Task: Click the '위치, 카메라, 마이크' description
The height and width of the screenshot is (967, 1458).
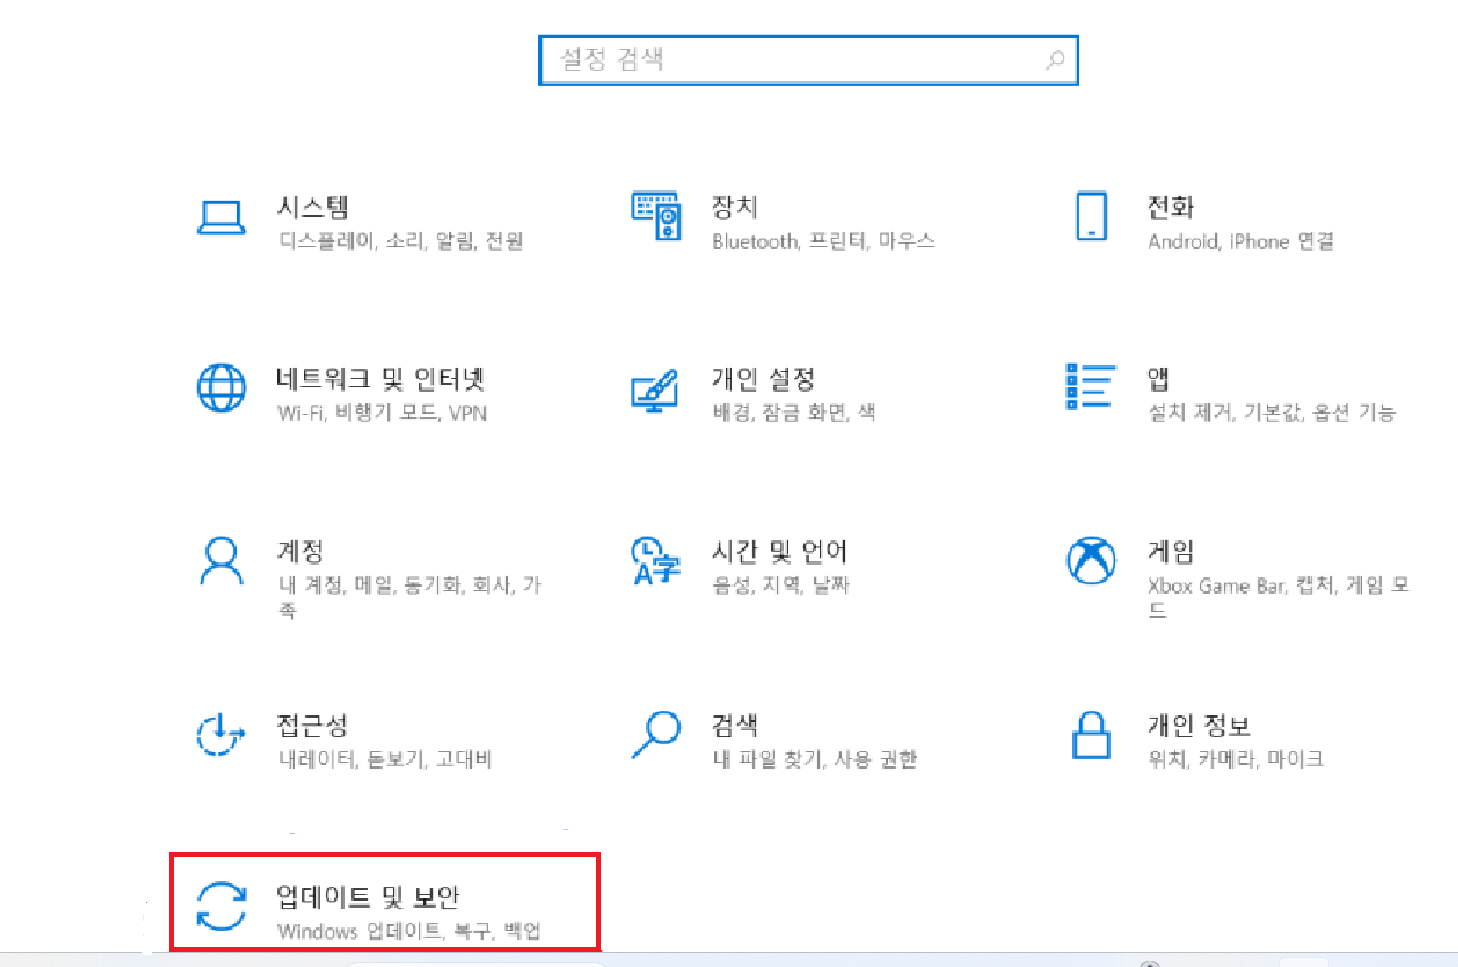Action: pos(1236,759)
